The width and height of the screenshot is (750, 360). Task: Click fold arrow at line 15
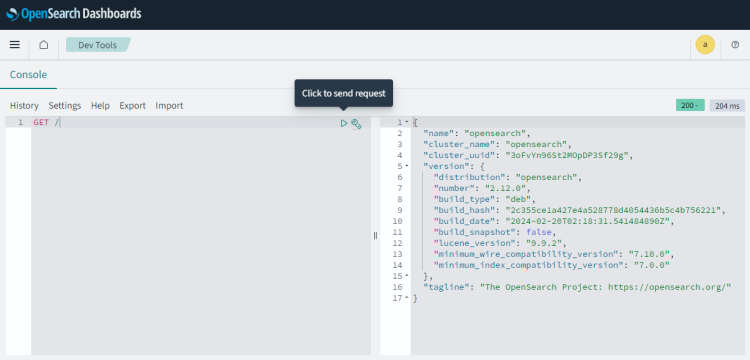[407, 276]
